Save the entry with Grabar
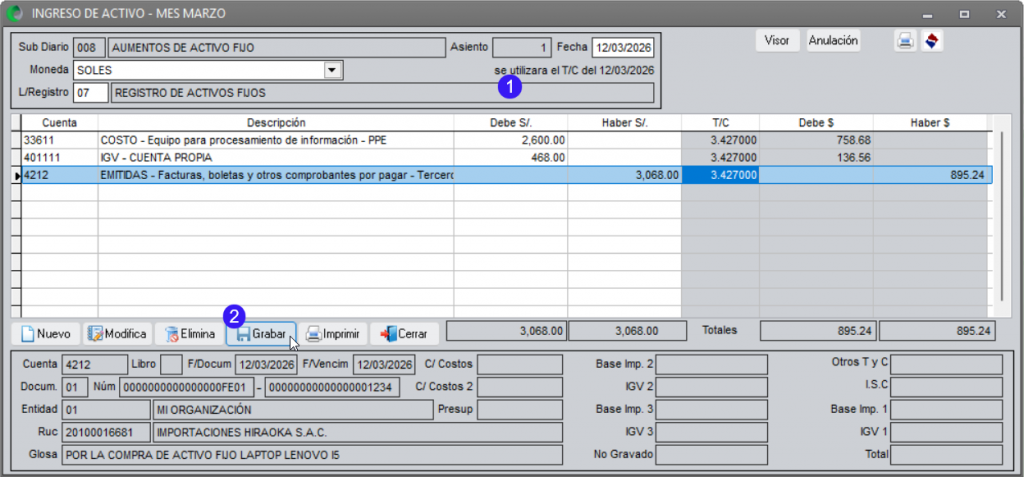 (261, 334)
